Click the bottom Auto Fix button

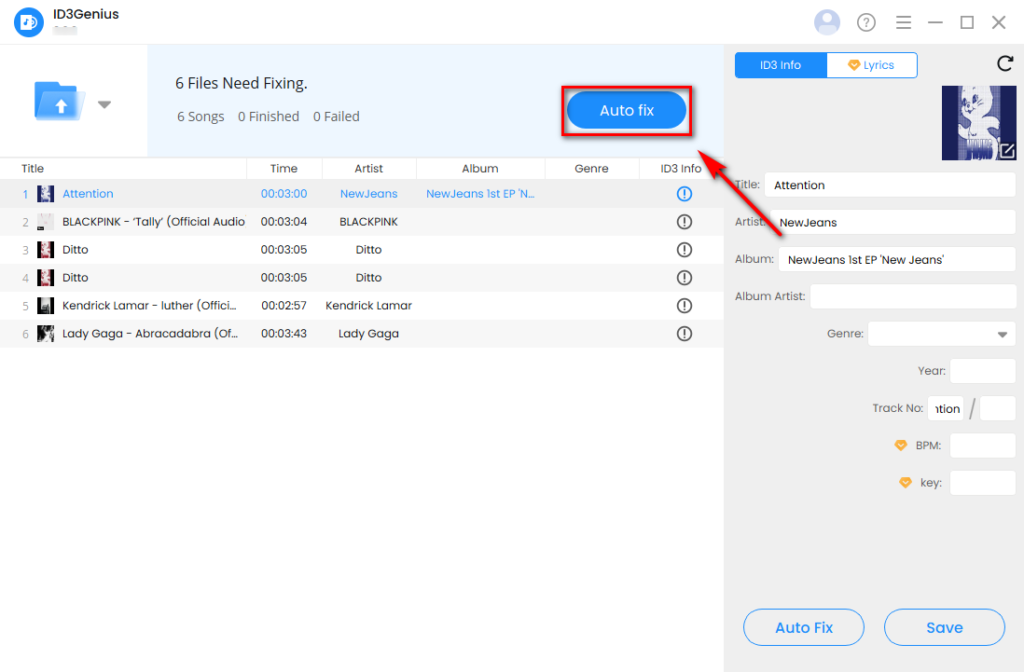click(803, 627)
